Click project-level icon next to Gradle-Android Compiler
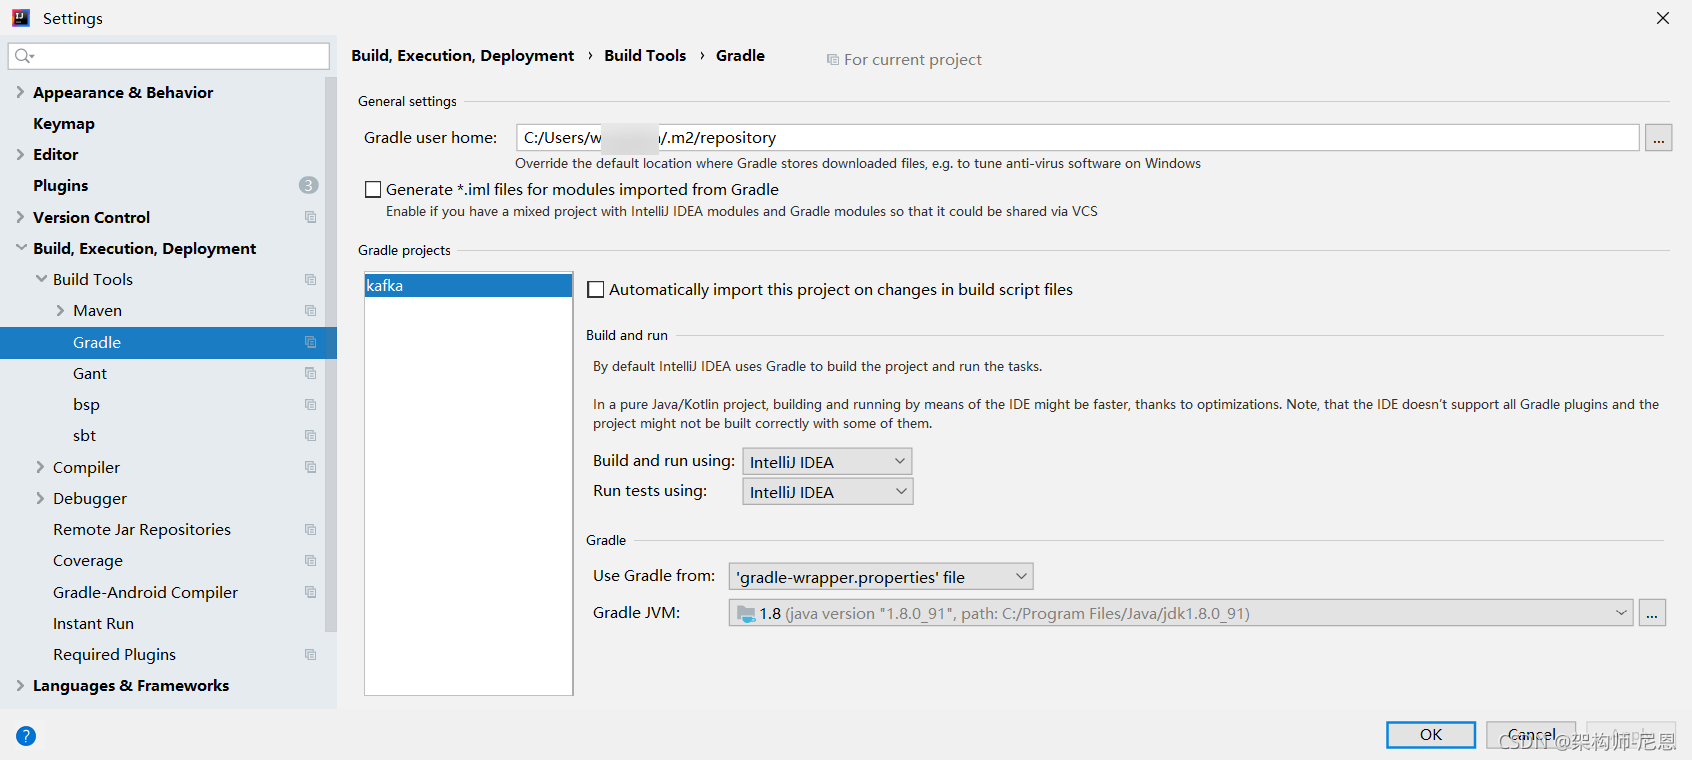The width and height of the screenshot is (1692, 760). 310,592
